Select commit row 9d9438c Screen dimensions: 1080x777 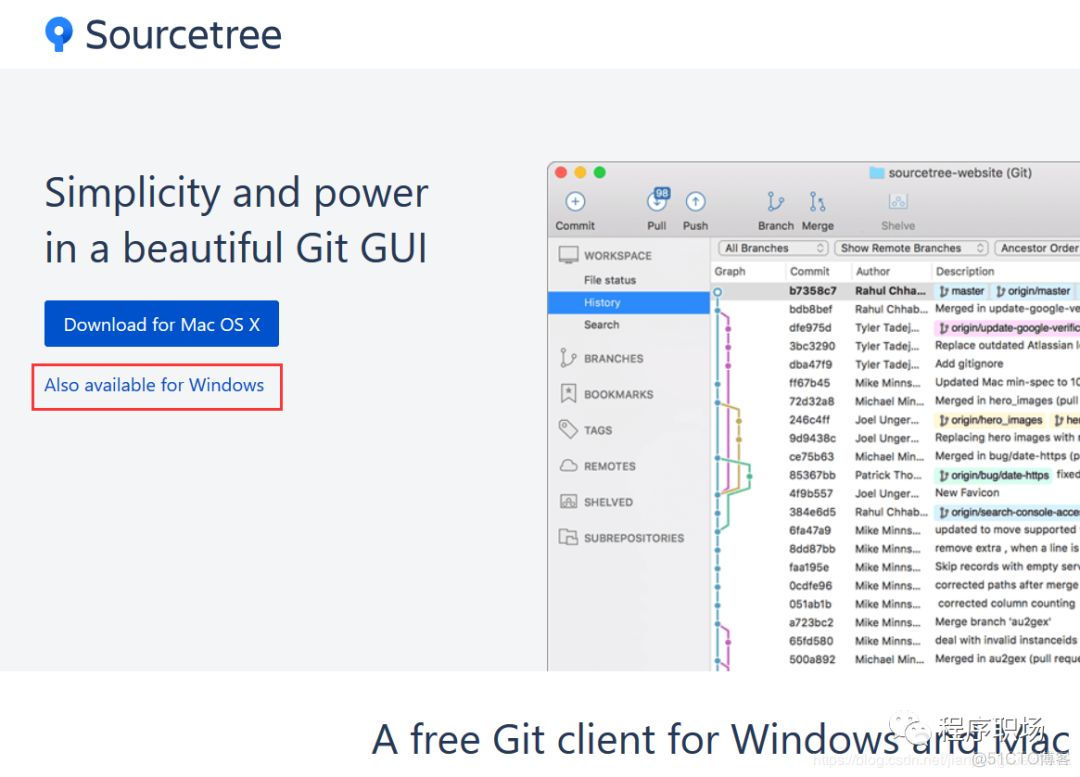[895, 438]
